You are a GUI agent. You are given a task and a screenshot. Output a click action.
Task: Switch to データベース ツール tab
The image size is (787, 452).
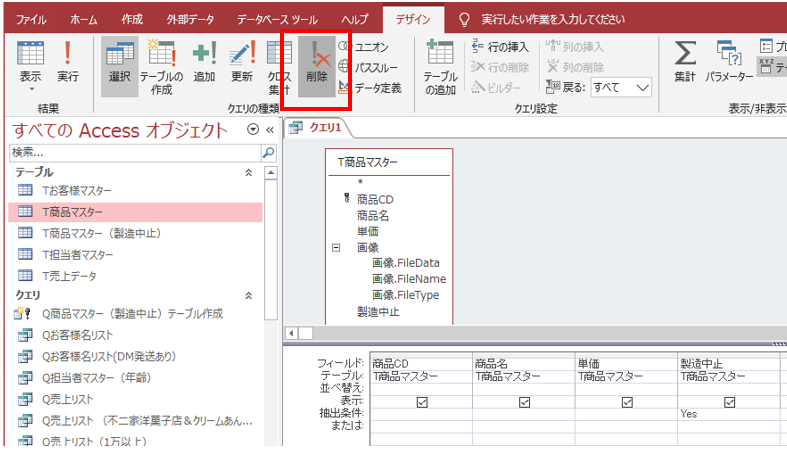click(x=277, y=20)
